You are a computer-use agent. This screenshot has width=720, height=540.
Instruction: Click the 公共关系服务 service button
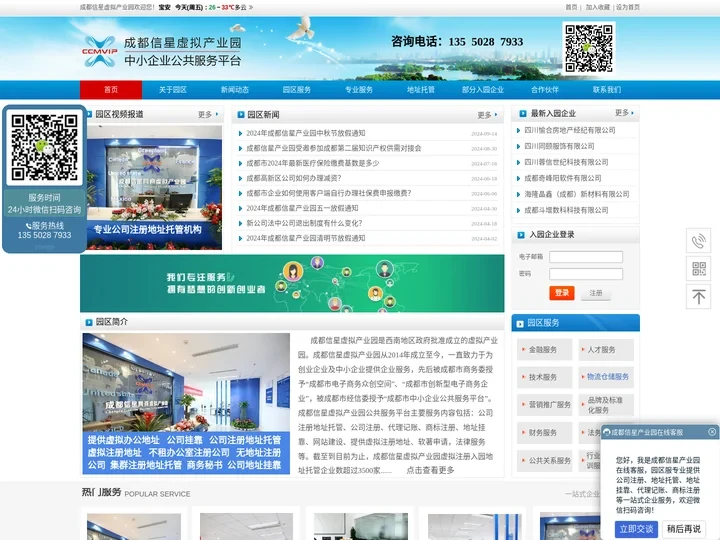[545, 461]
